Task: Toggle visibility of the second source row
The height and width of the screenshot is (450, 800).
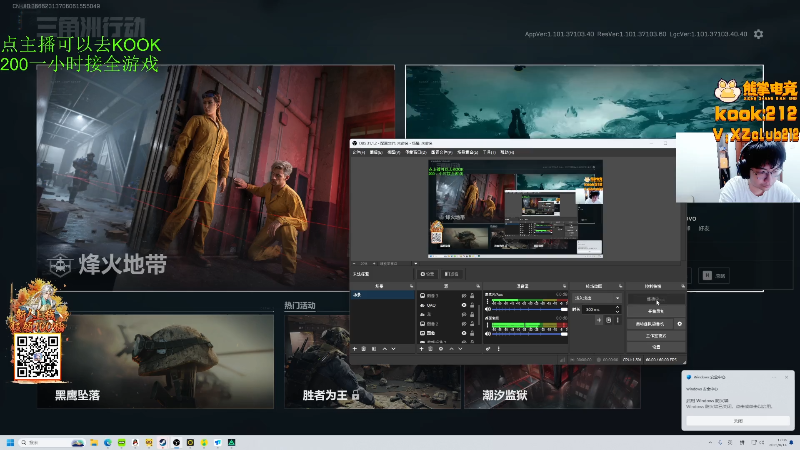Action: pyautogui.click(x=464, y=305)
